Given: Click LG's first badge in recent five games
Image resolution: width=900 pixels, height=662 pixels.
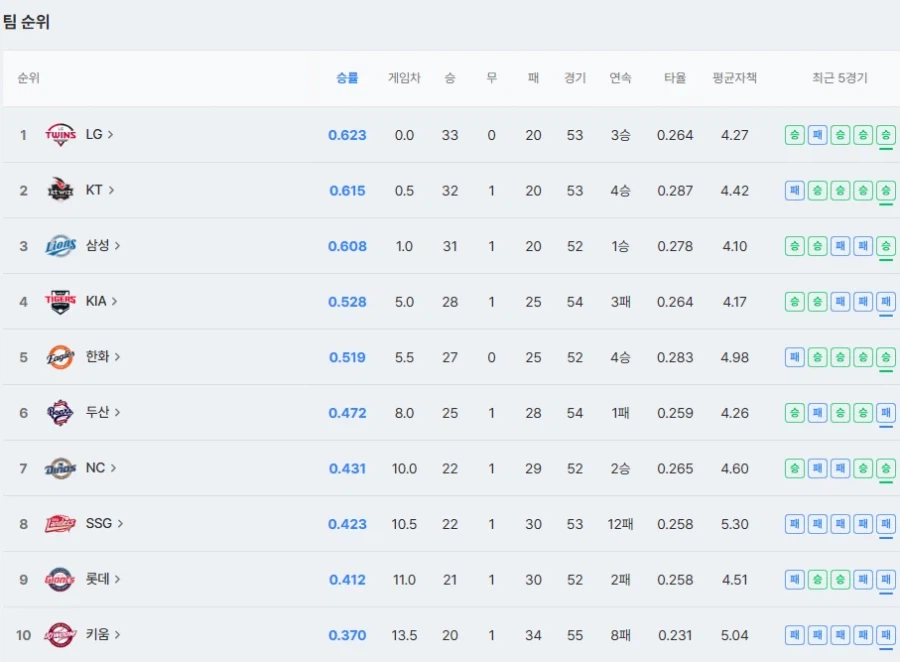Looking at the screenshot, I should point(794,135).
